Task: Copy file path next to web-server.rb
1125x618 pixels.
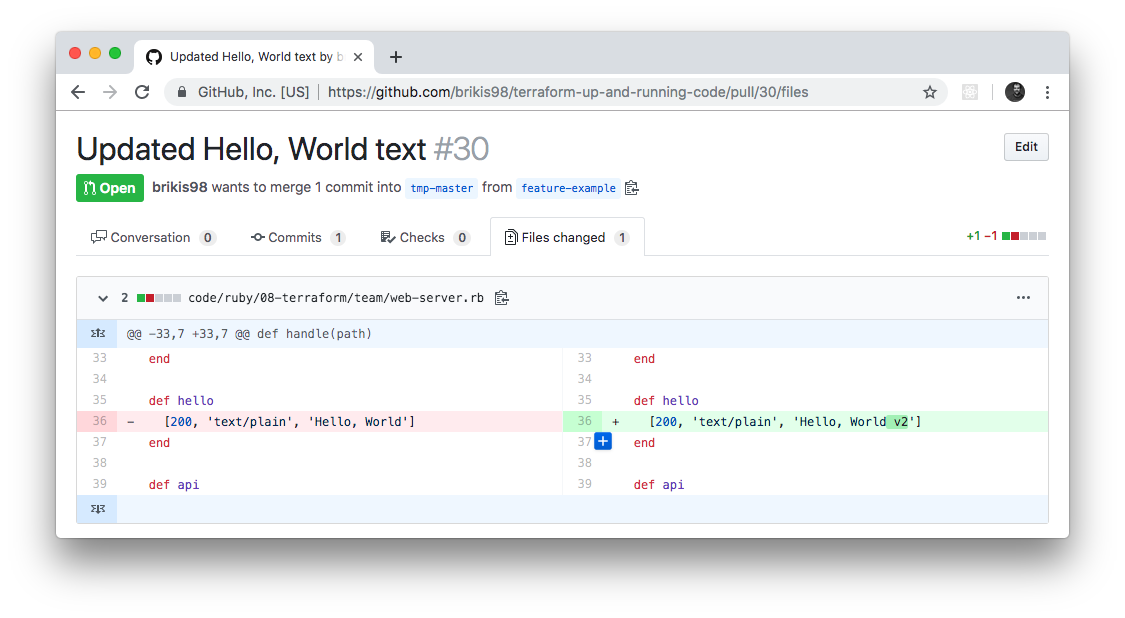Action: point(502,297)
